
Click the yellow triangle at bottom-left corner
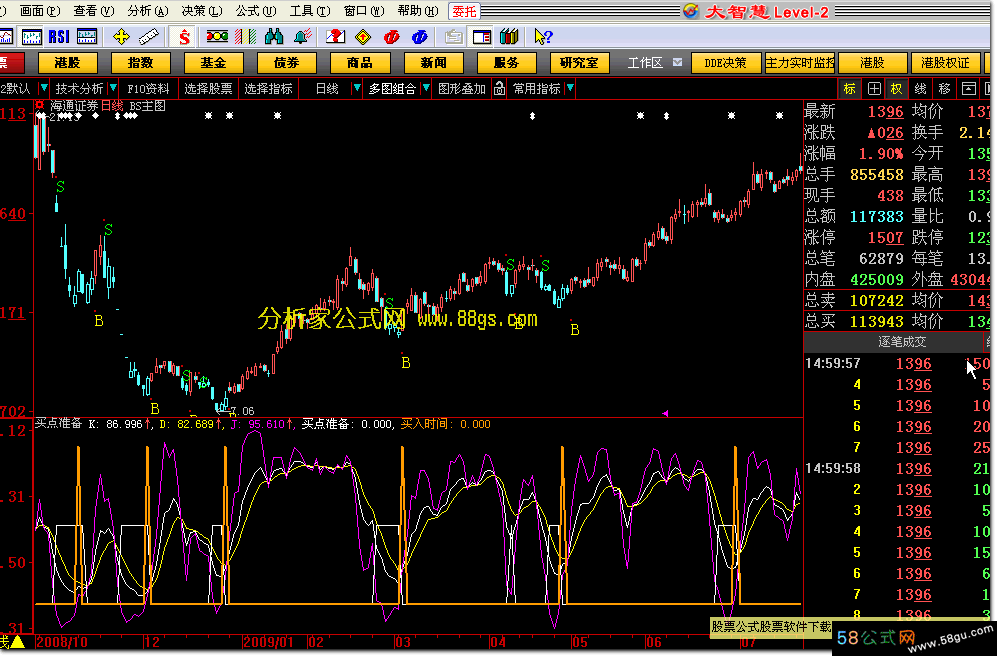pos(17,642)
